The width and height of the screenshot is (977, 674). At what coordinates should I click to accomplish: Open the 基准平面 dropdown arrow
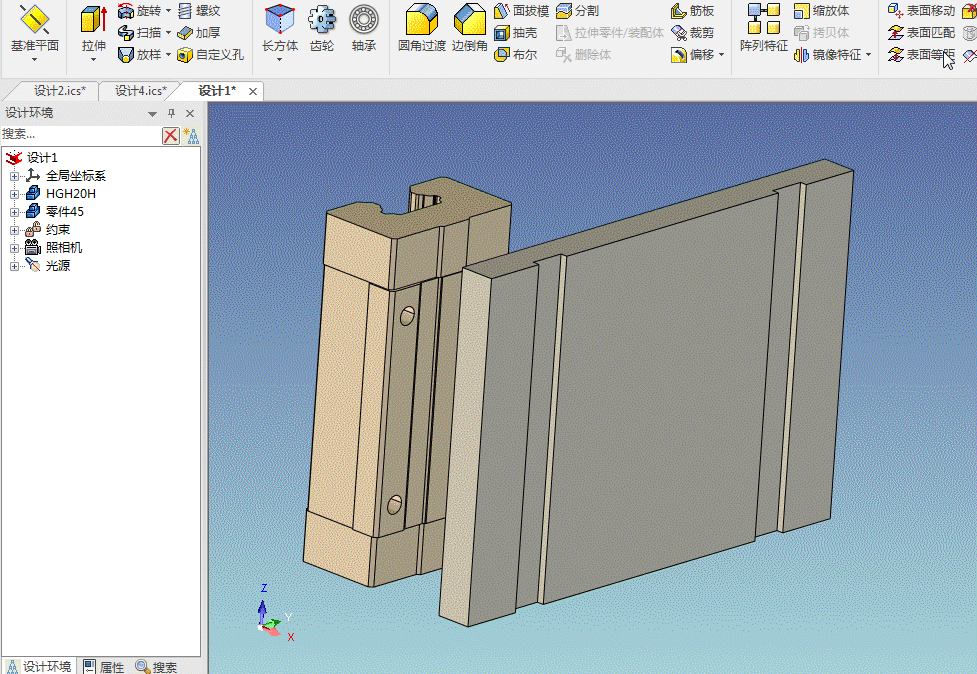pyautogui.click(x=35, y=59)
